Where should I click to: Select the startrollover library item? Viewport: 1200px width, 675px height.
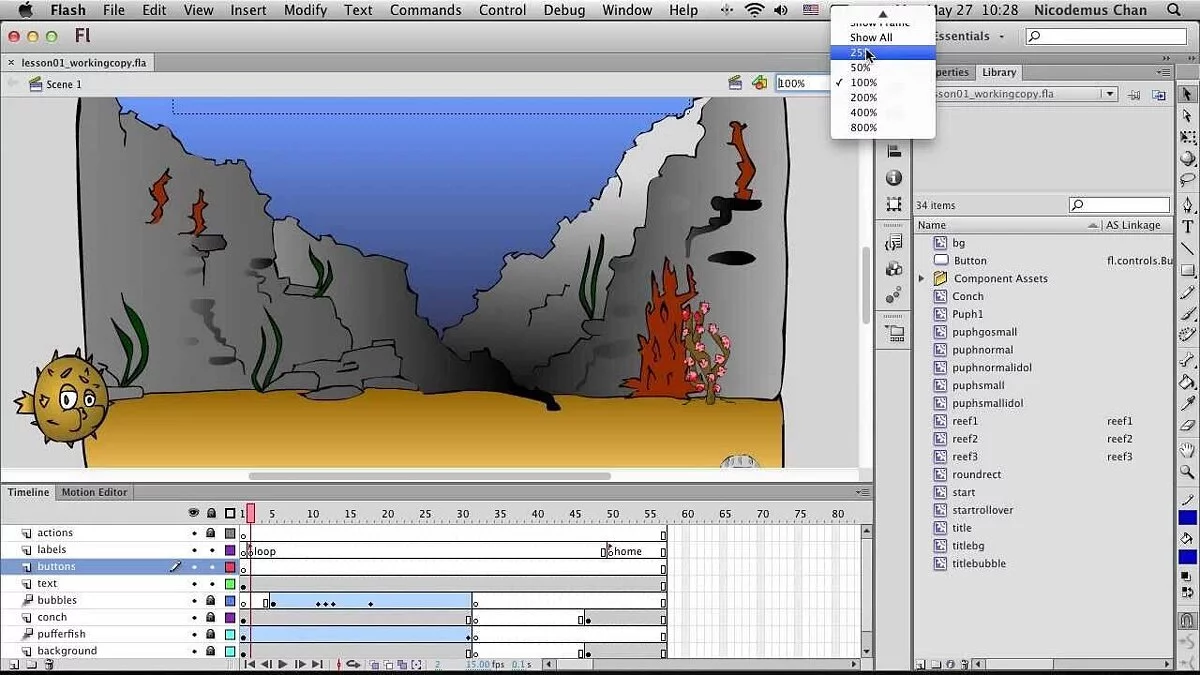pos(982,510)
